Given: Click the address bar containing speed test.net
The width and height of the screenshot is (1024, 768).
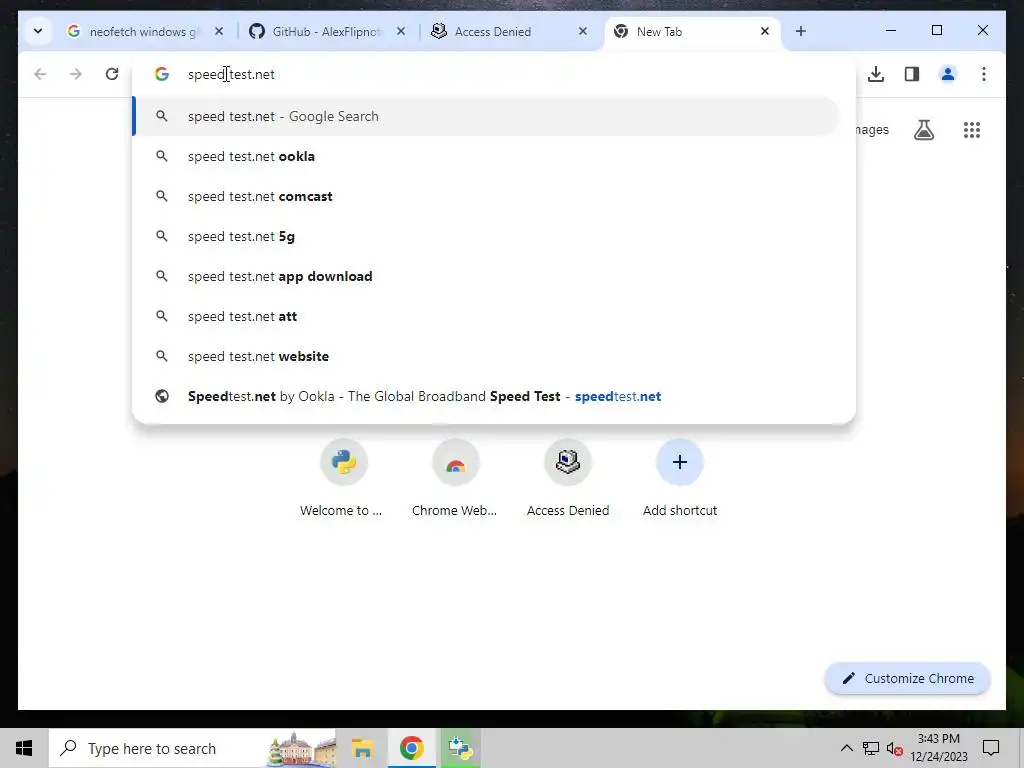Looking at the screenshot, I should [493, 74].
